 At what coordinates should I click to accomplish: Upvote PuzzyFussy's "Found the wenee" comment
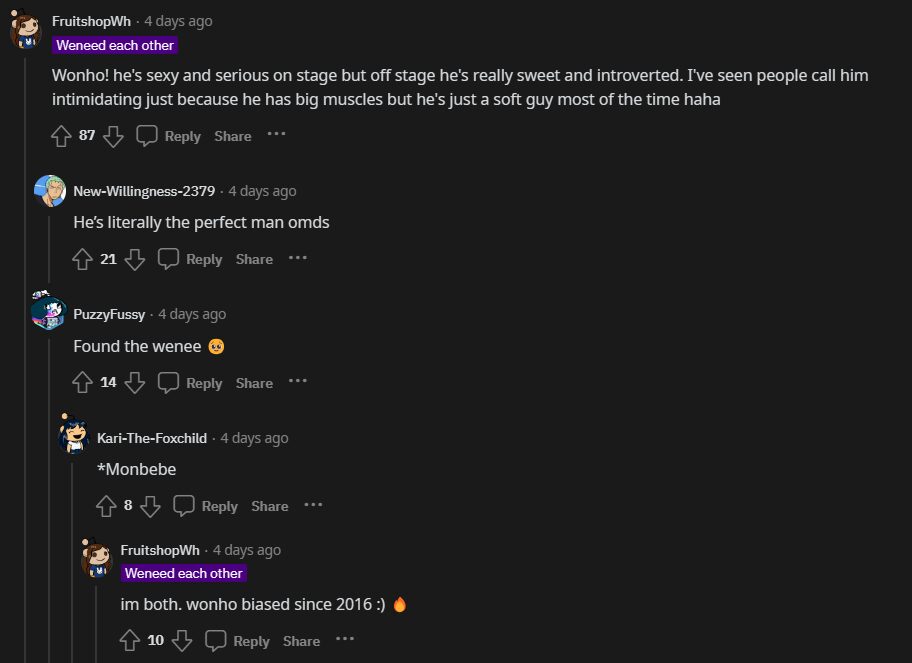(x=83, y=382)
